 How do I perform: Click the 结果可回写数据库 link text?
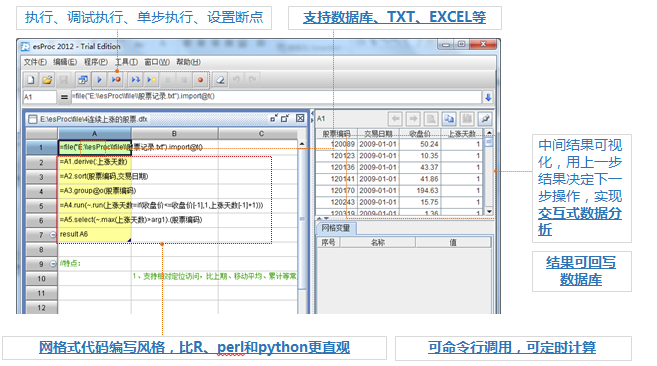[581, 271]
